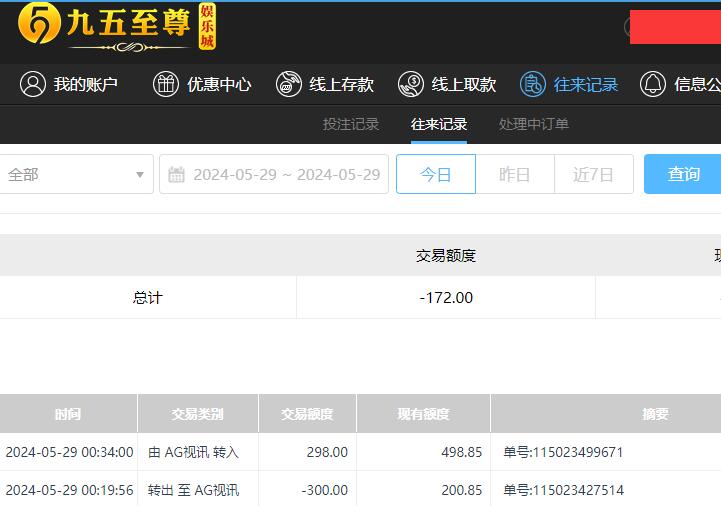Click total amount -172.00
721x506 pixels.
click(x=446, y=298)
